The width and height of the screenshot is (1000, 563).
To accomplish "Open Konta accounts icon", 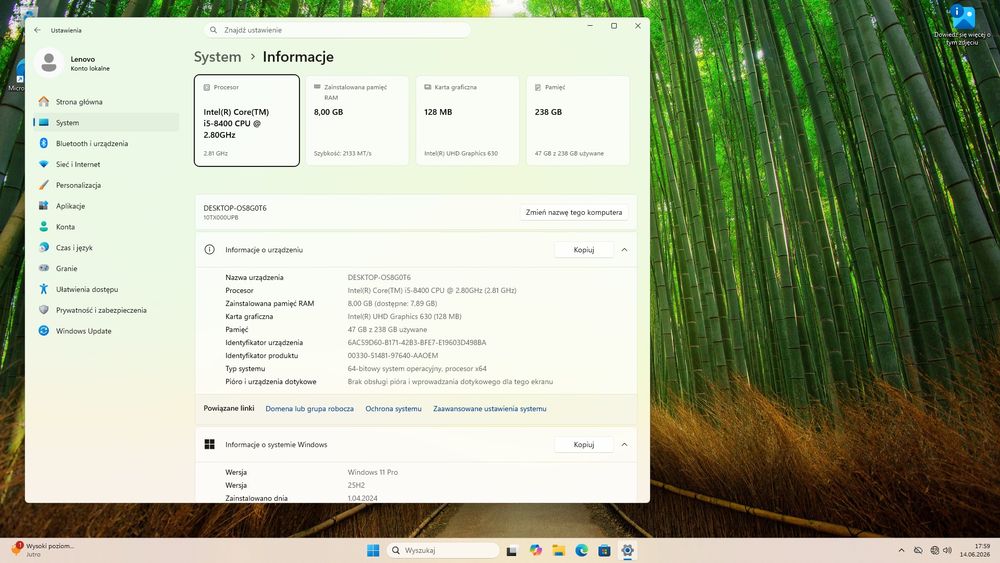I will pyautogui.click(x=43, y=226).
